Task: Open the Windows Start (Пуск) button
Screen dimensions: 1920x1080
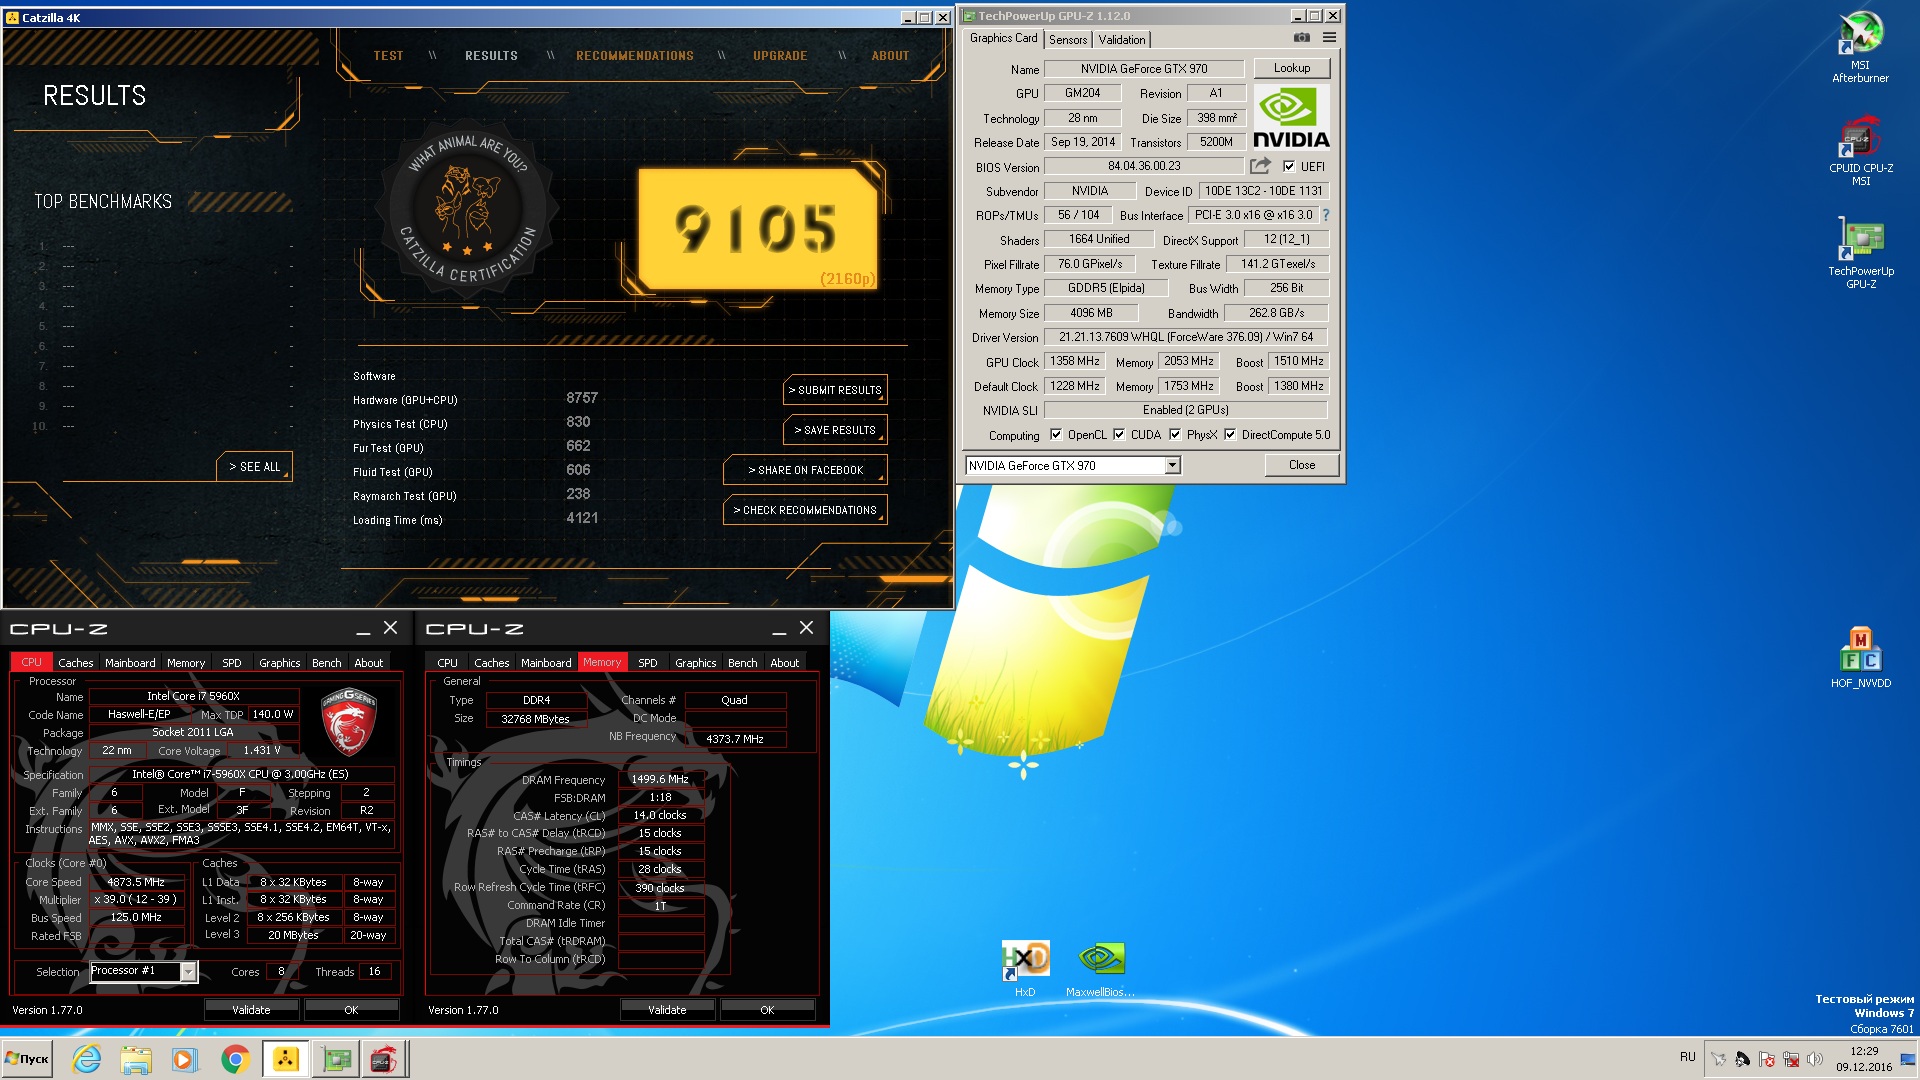Action: (x=28, y=1059)
